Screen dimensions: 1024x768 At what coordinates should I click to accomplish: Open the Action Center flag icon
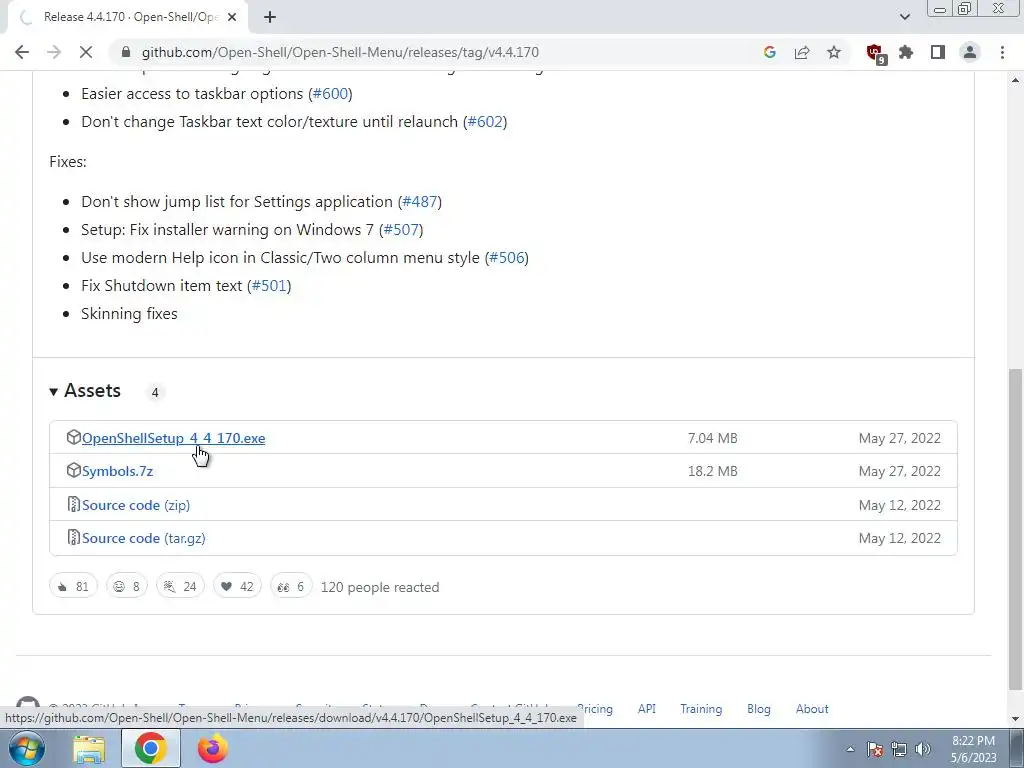point(875,750)
